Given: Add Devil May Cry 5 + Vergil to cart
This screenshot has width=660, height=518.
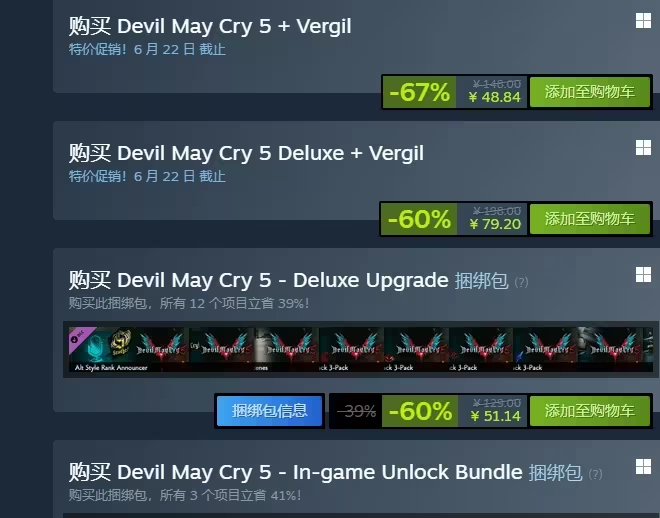Looking at the screenshot, I should [x=590, y=92].
